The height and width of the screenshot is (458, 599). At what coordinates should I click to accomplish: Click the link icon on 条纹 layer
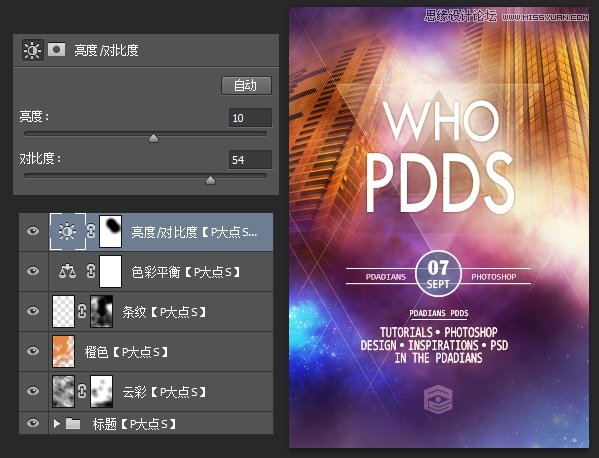coord(82,311)
